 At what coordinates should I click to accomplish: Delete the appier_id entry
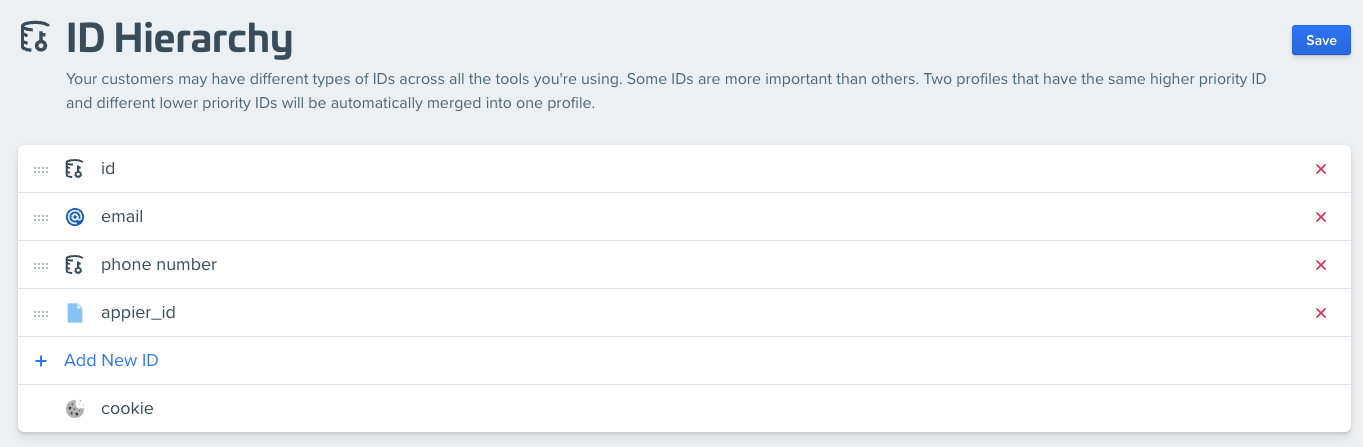point(1321,313)
